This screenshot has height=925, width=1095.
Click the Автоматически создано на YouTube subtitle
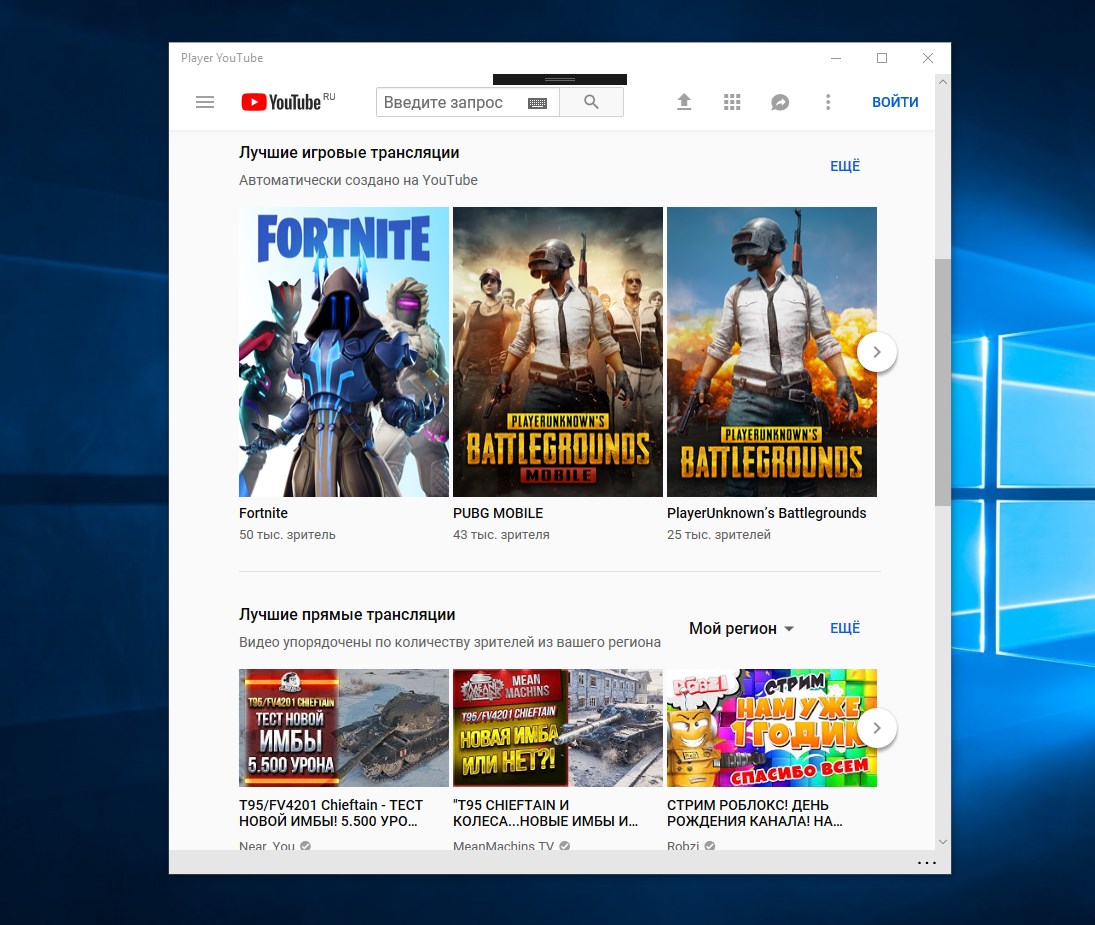pyautogui.click(x=358, y=180)
